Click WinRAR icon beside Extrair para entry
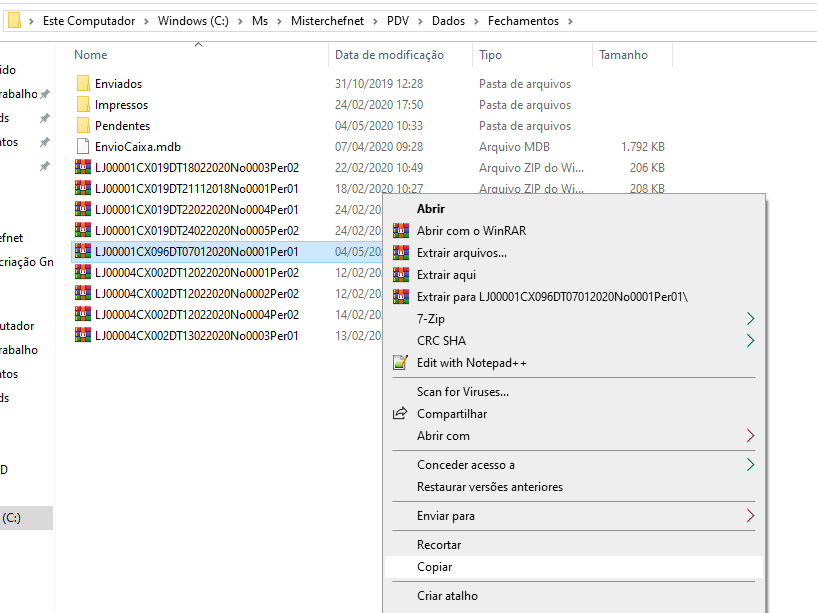Screen dimensions: 817x613 coord(401,297)
